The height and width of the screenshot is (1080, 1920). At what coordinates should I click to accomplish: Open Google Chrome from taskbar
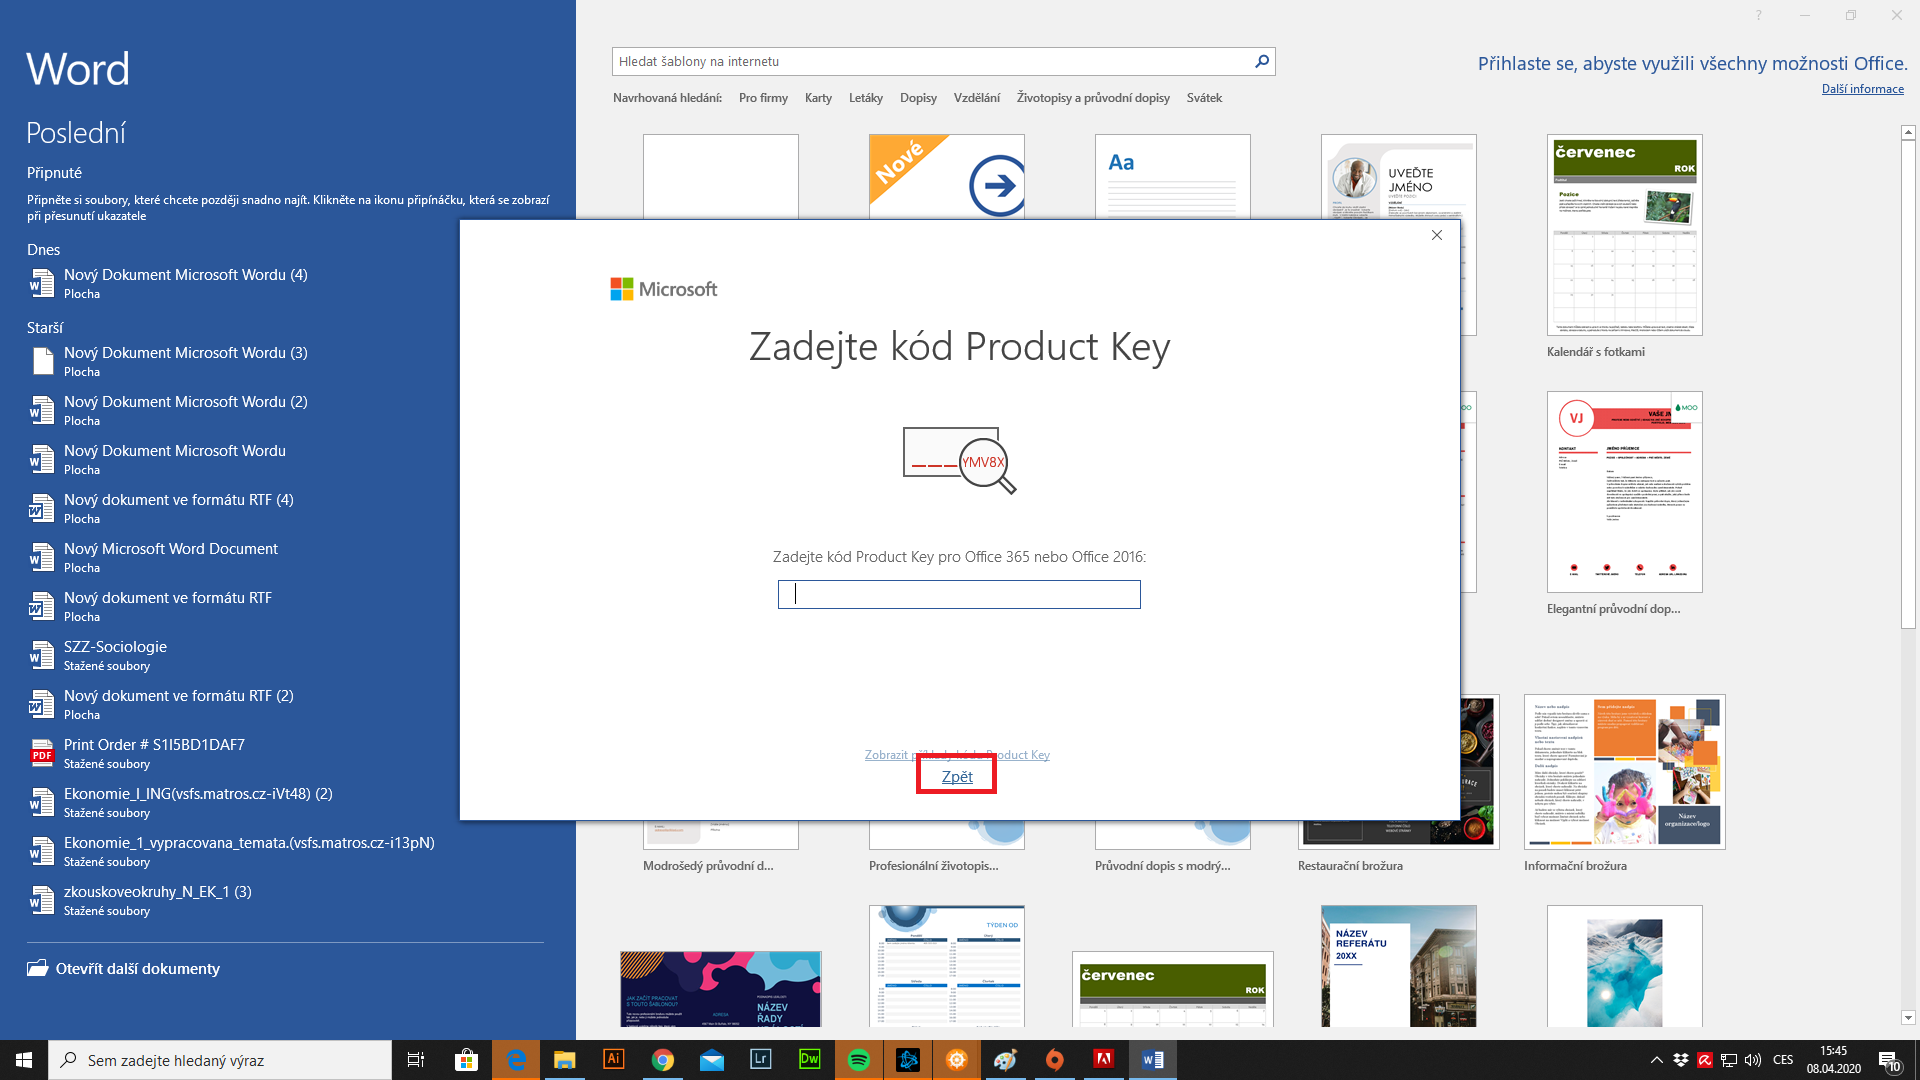point(663,1060)
